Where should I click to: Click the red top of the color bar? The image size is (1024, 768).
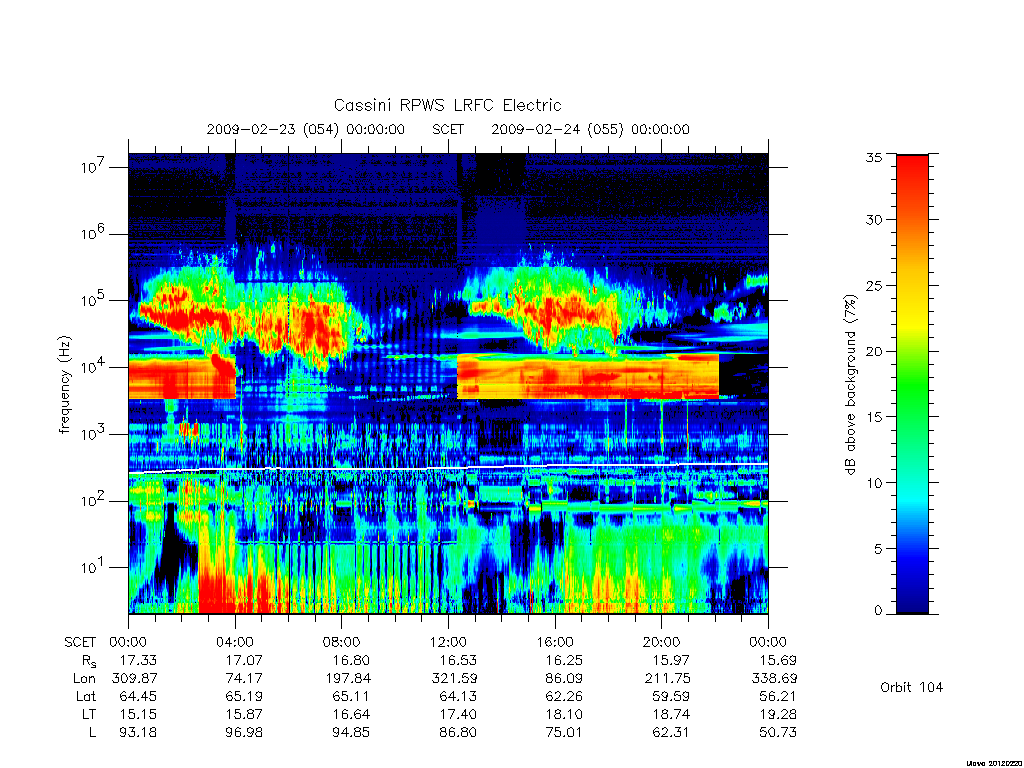(912, 176)
